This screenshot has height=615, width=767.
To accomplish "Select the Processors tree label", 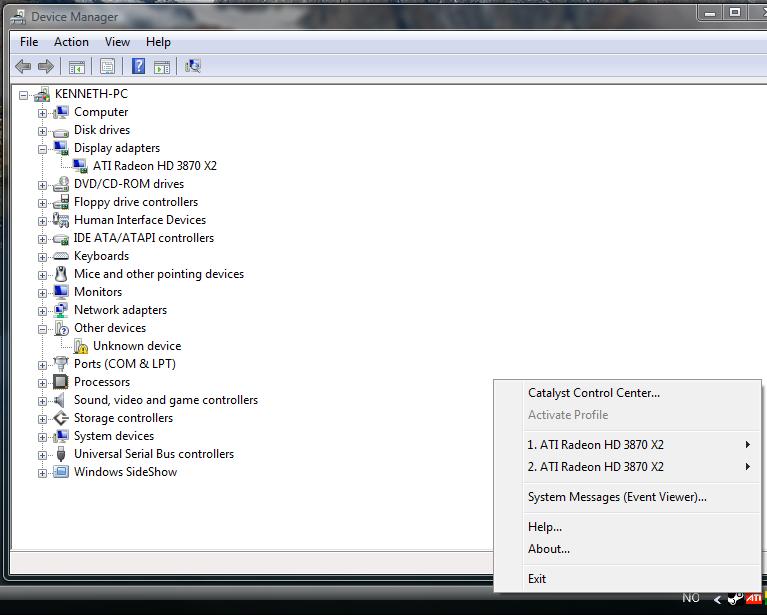I will point(102,382).
